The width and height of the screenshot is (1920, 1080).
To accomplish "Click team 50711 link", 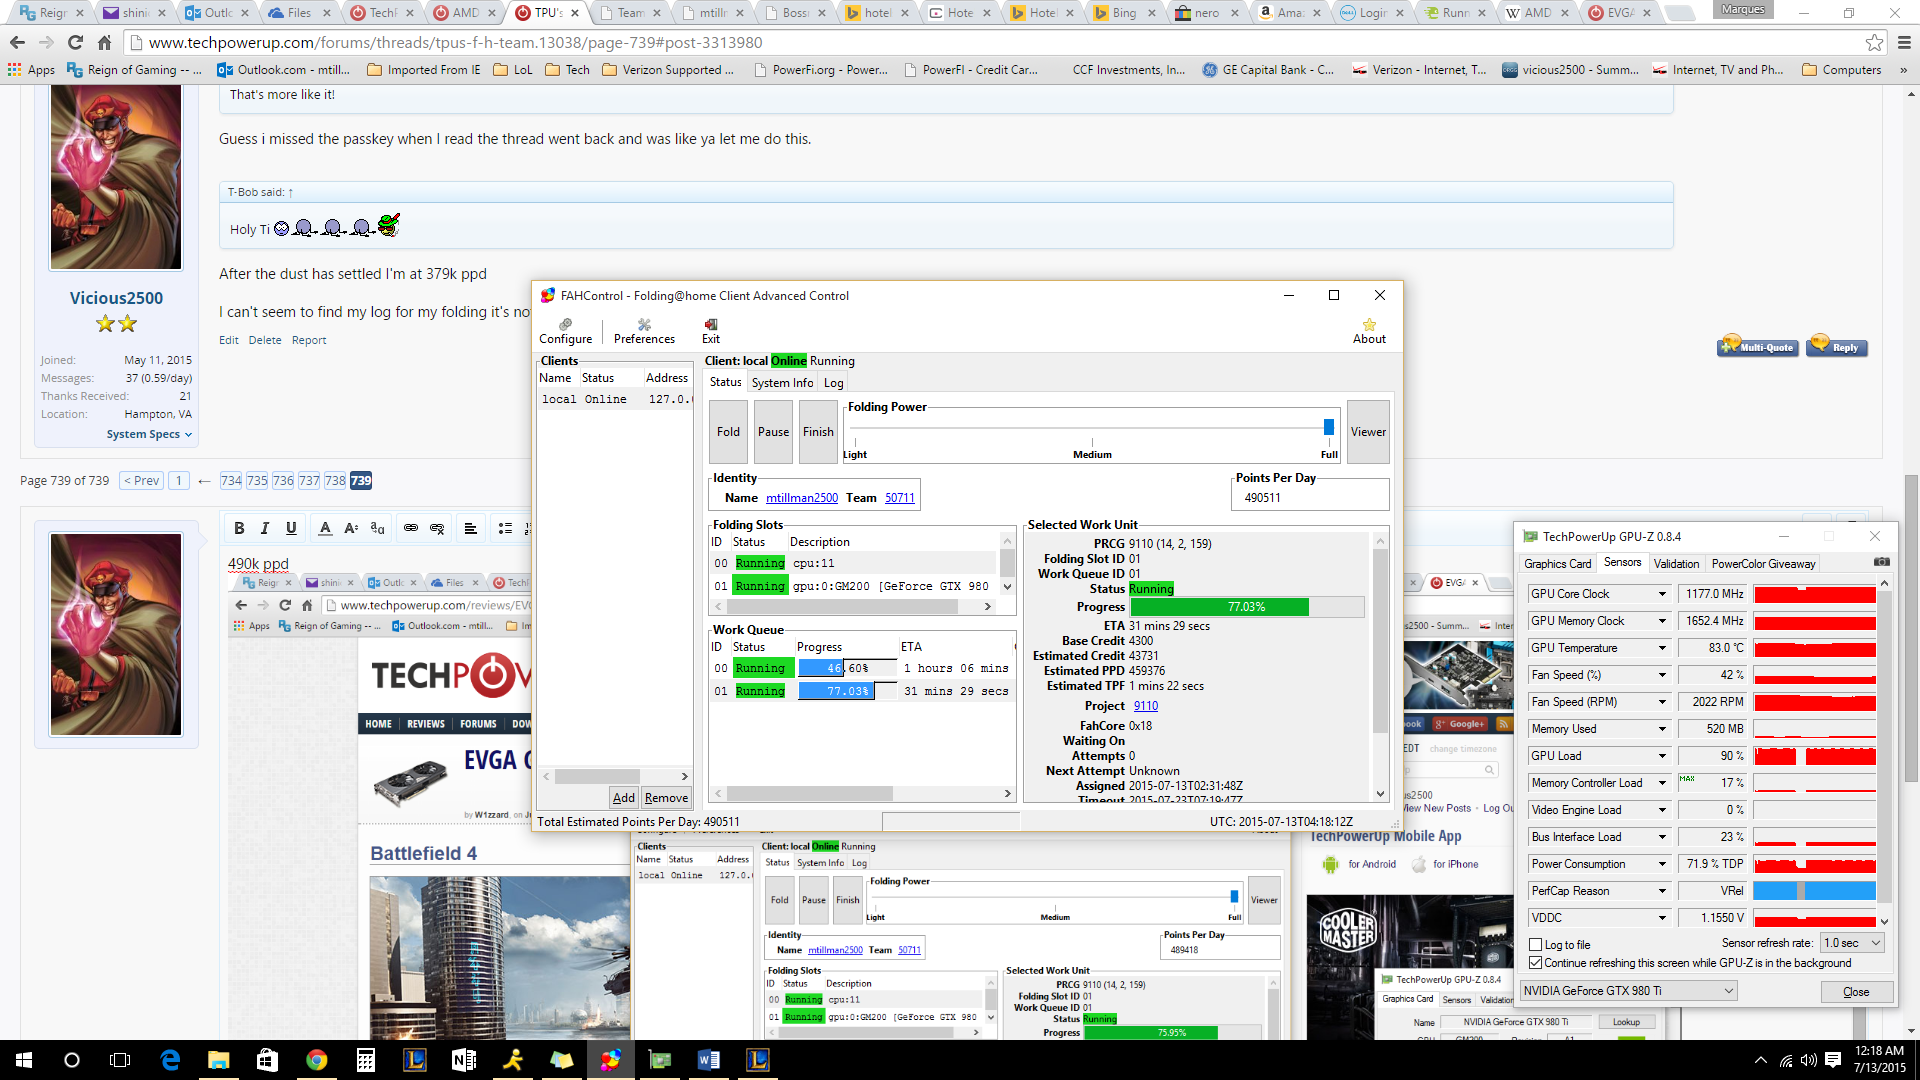I will point(899,498).
